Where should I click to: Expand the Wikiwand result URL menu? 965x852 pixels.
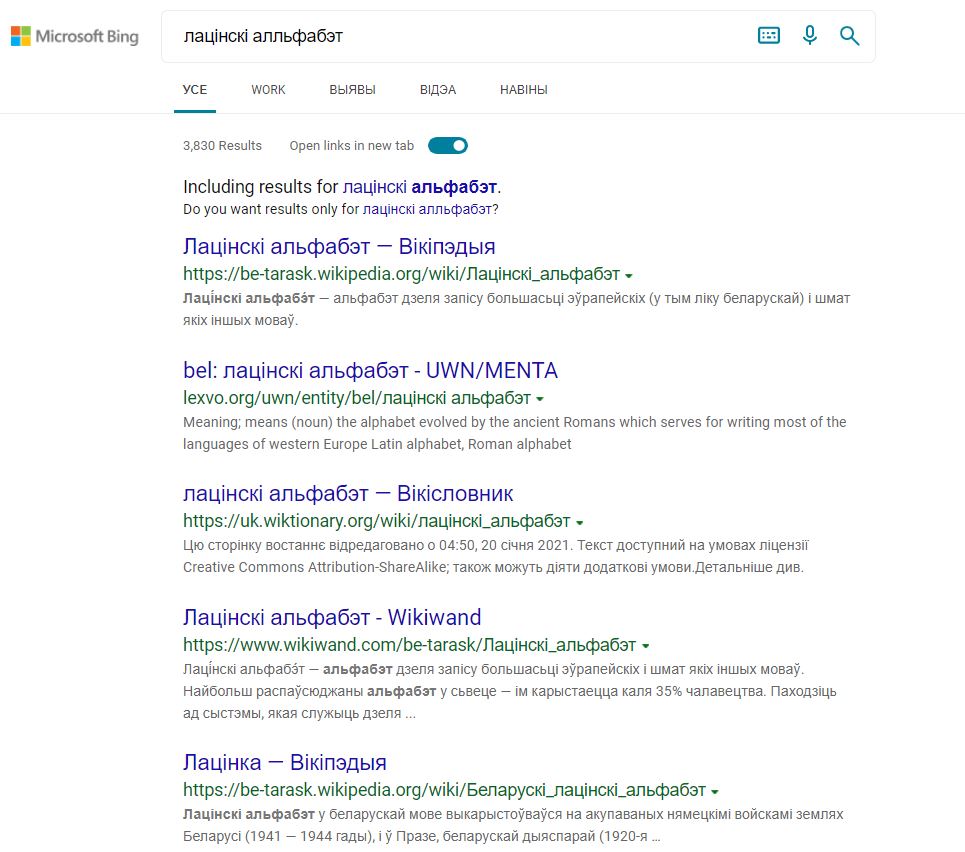[x=645, y=645]
